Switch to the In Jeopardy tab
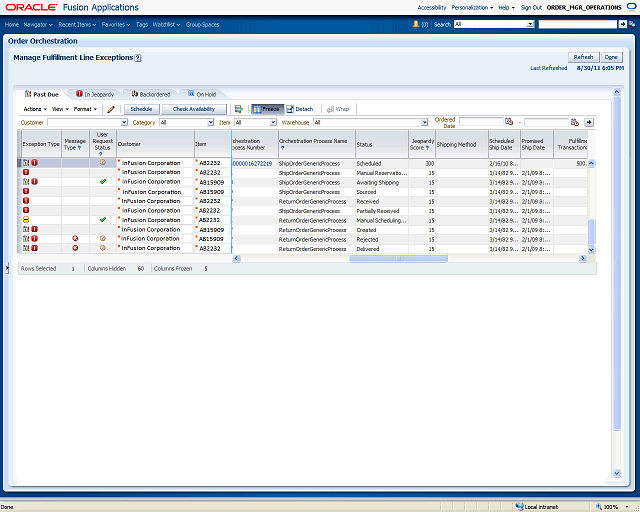This screenshot has height=512, width=640. pyautogui.click(x=97, y=93)
